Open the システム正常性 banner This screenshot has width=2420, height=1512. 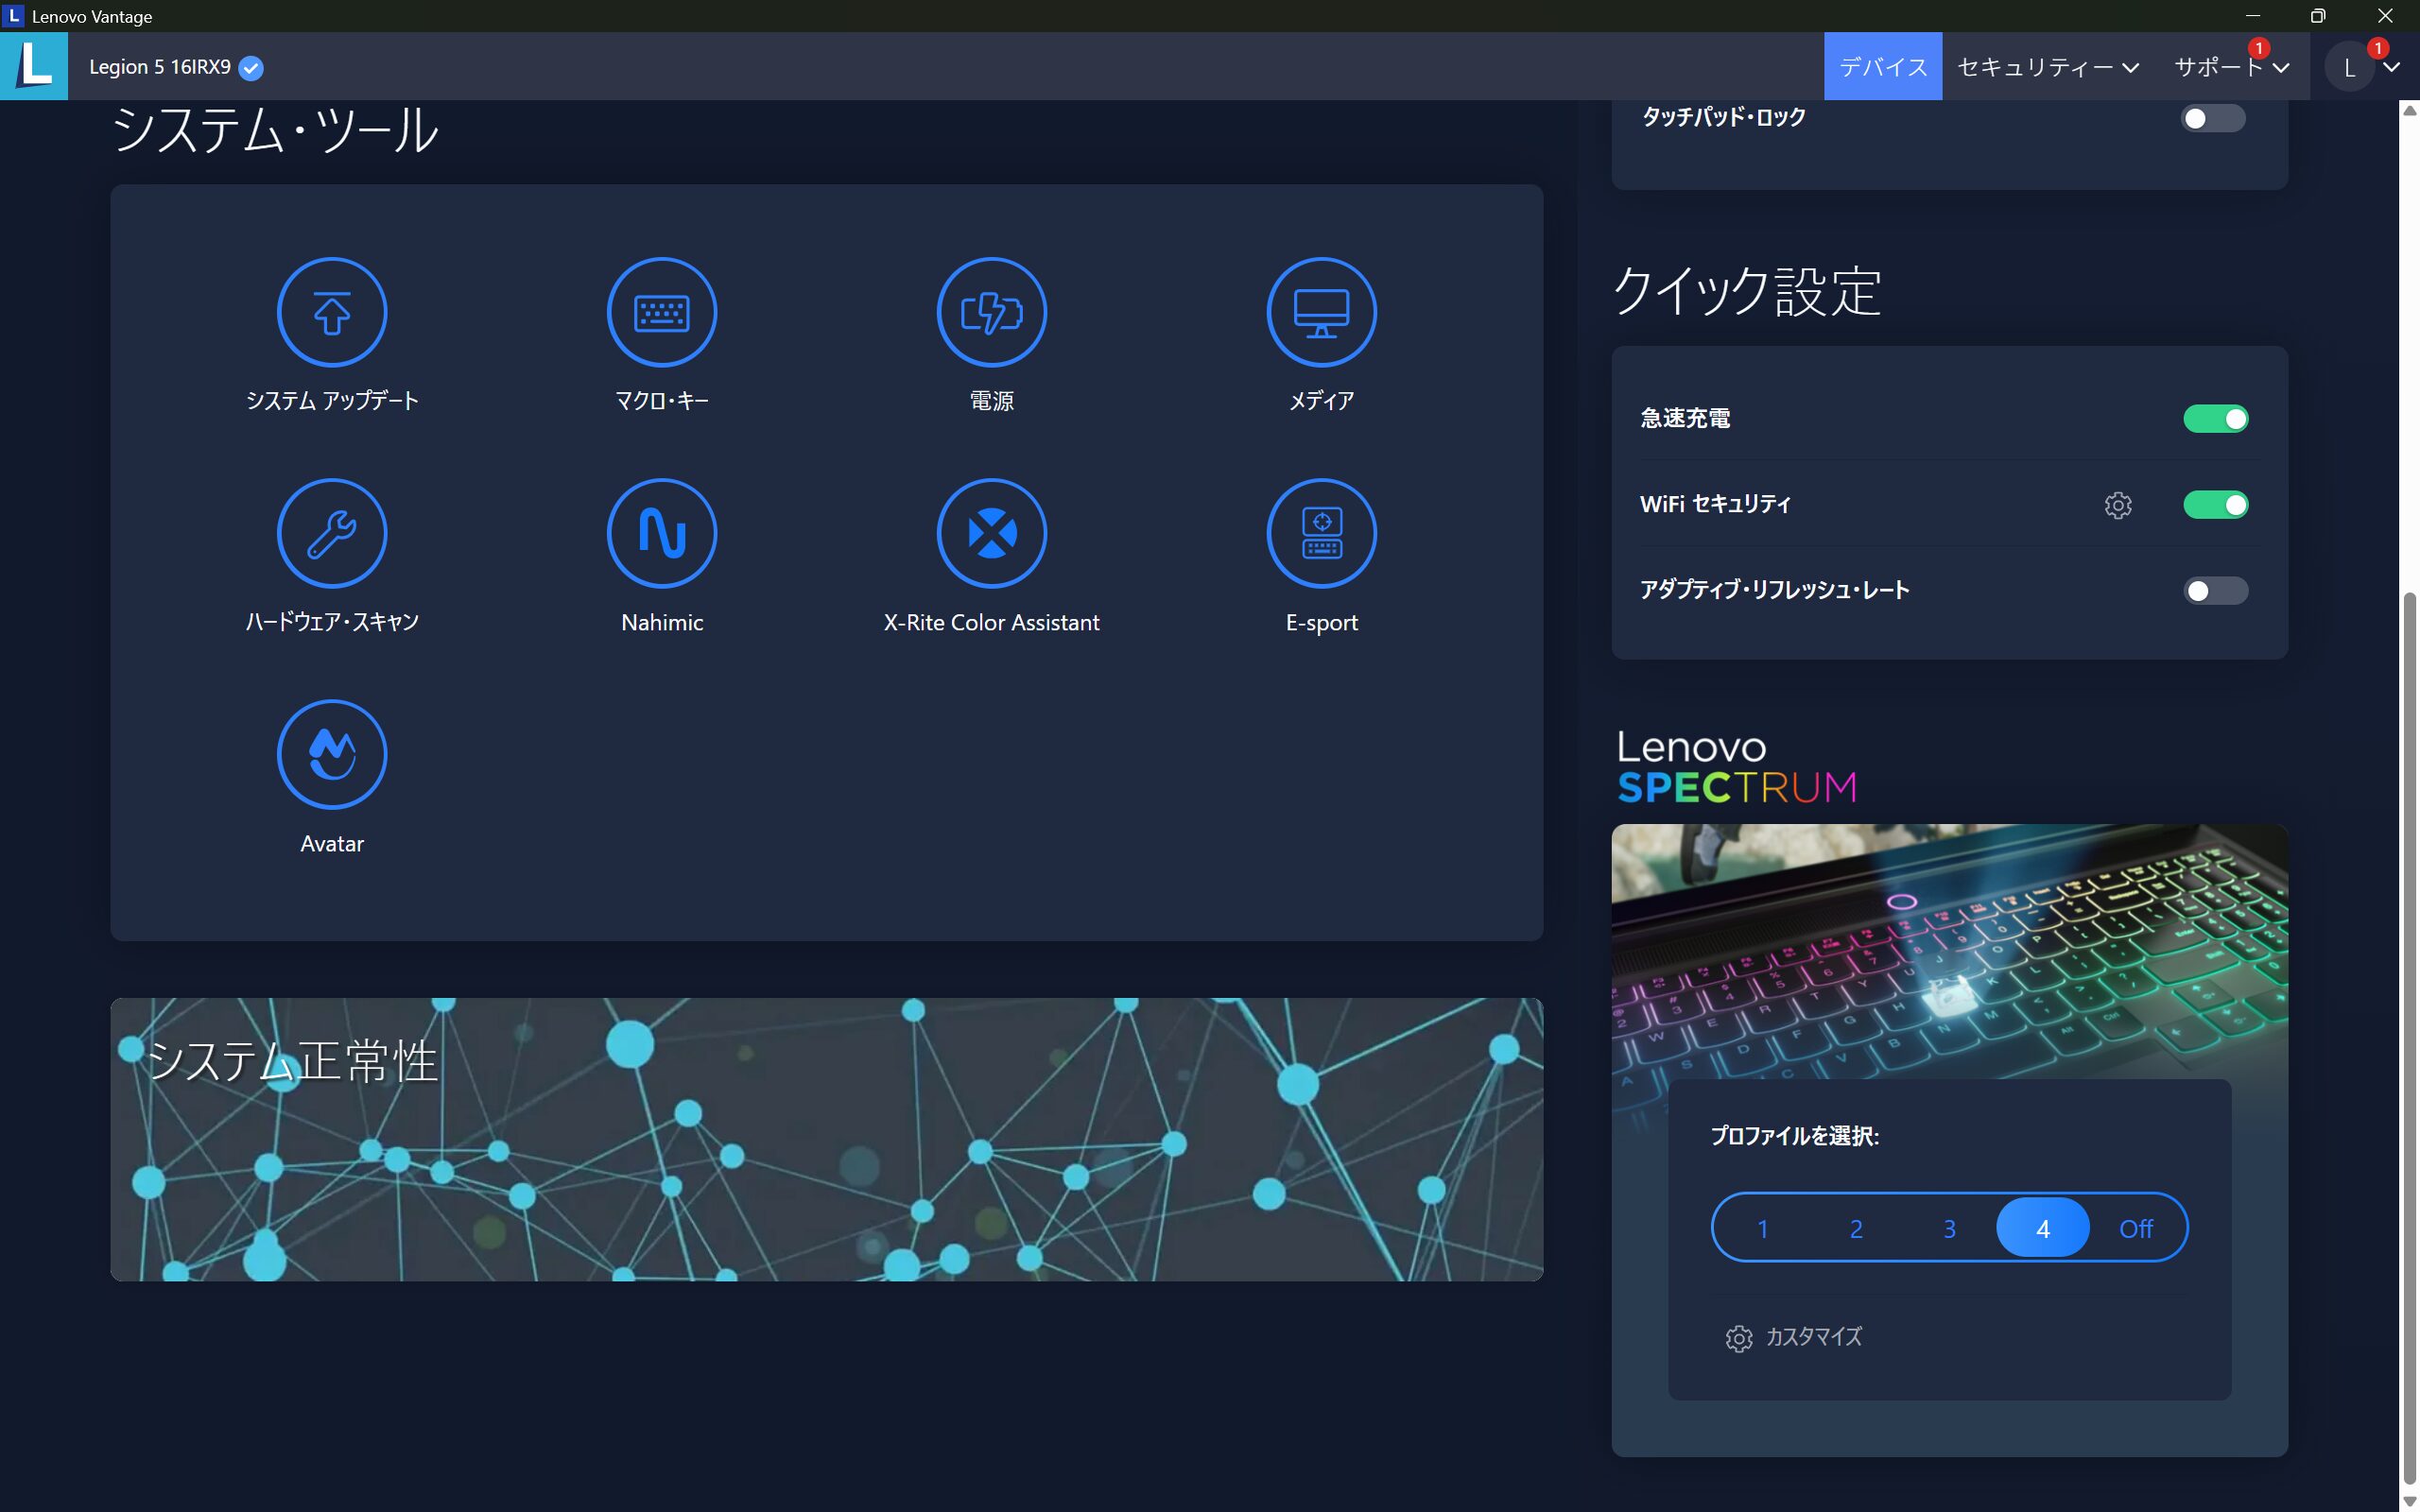point(827,1139)
